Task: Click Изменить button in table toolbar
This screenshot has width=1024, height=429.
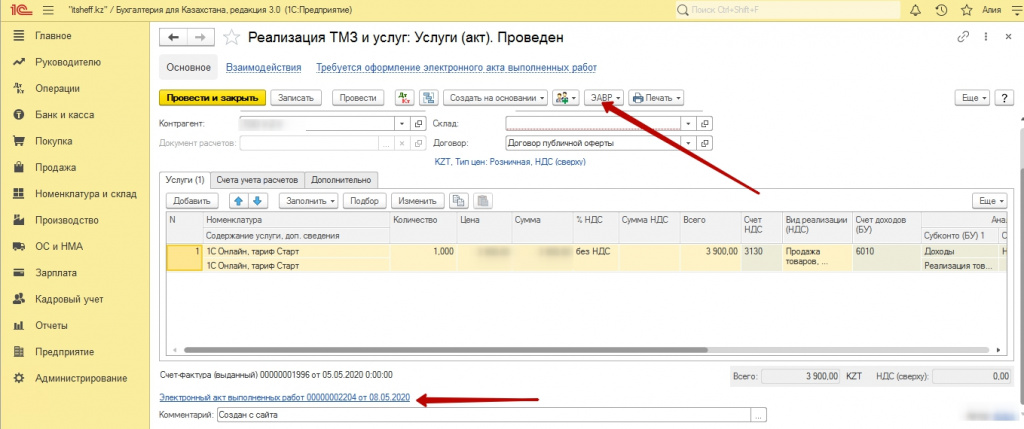Action: pyautogui.click(x=419, y=200)
